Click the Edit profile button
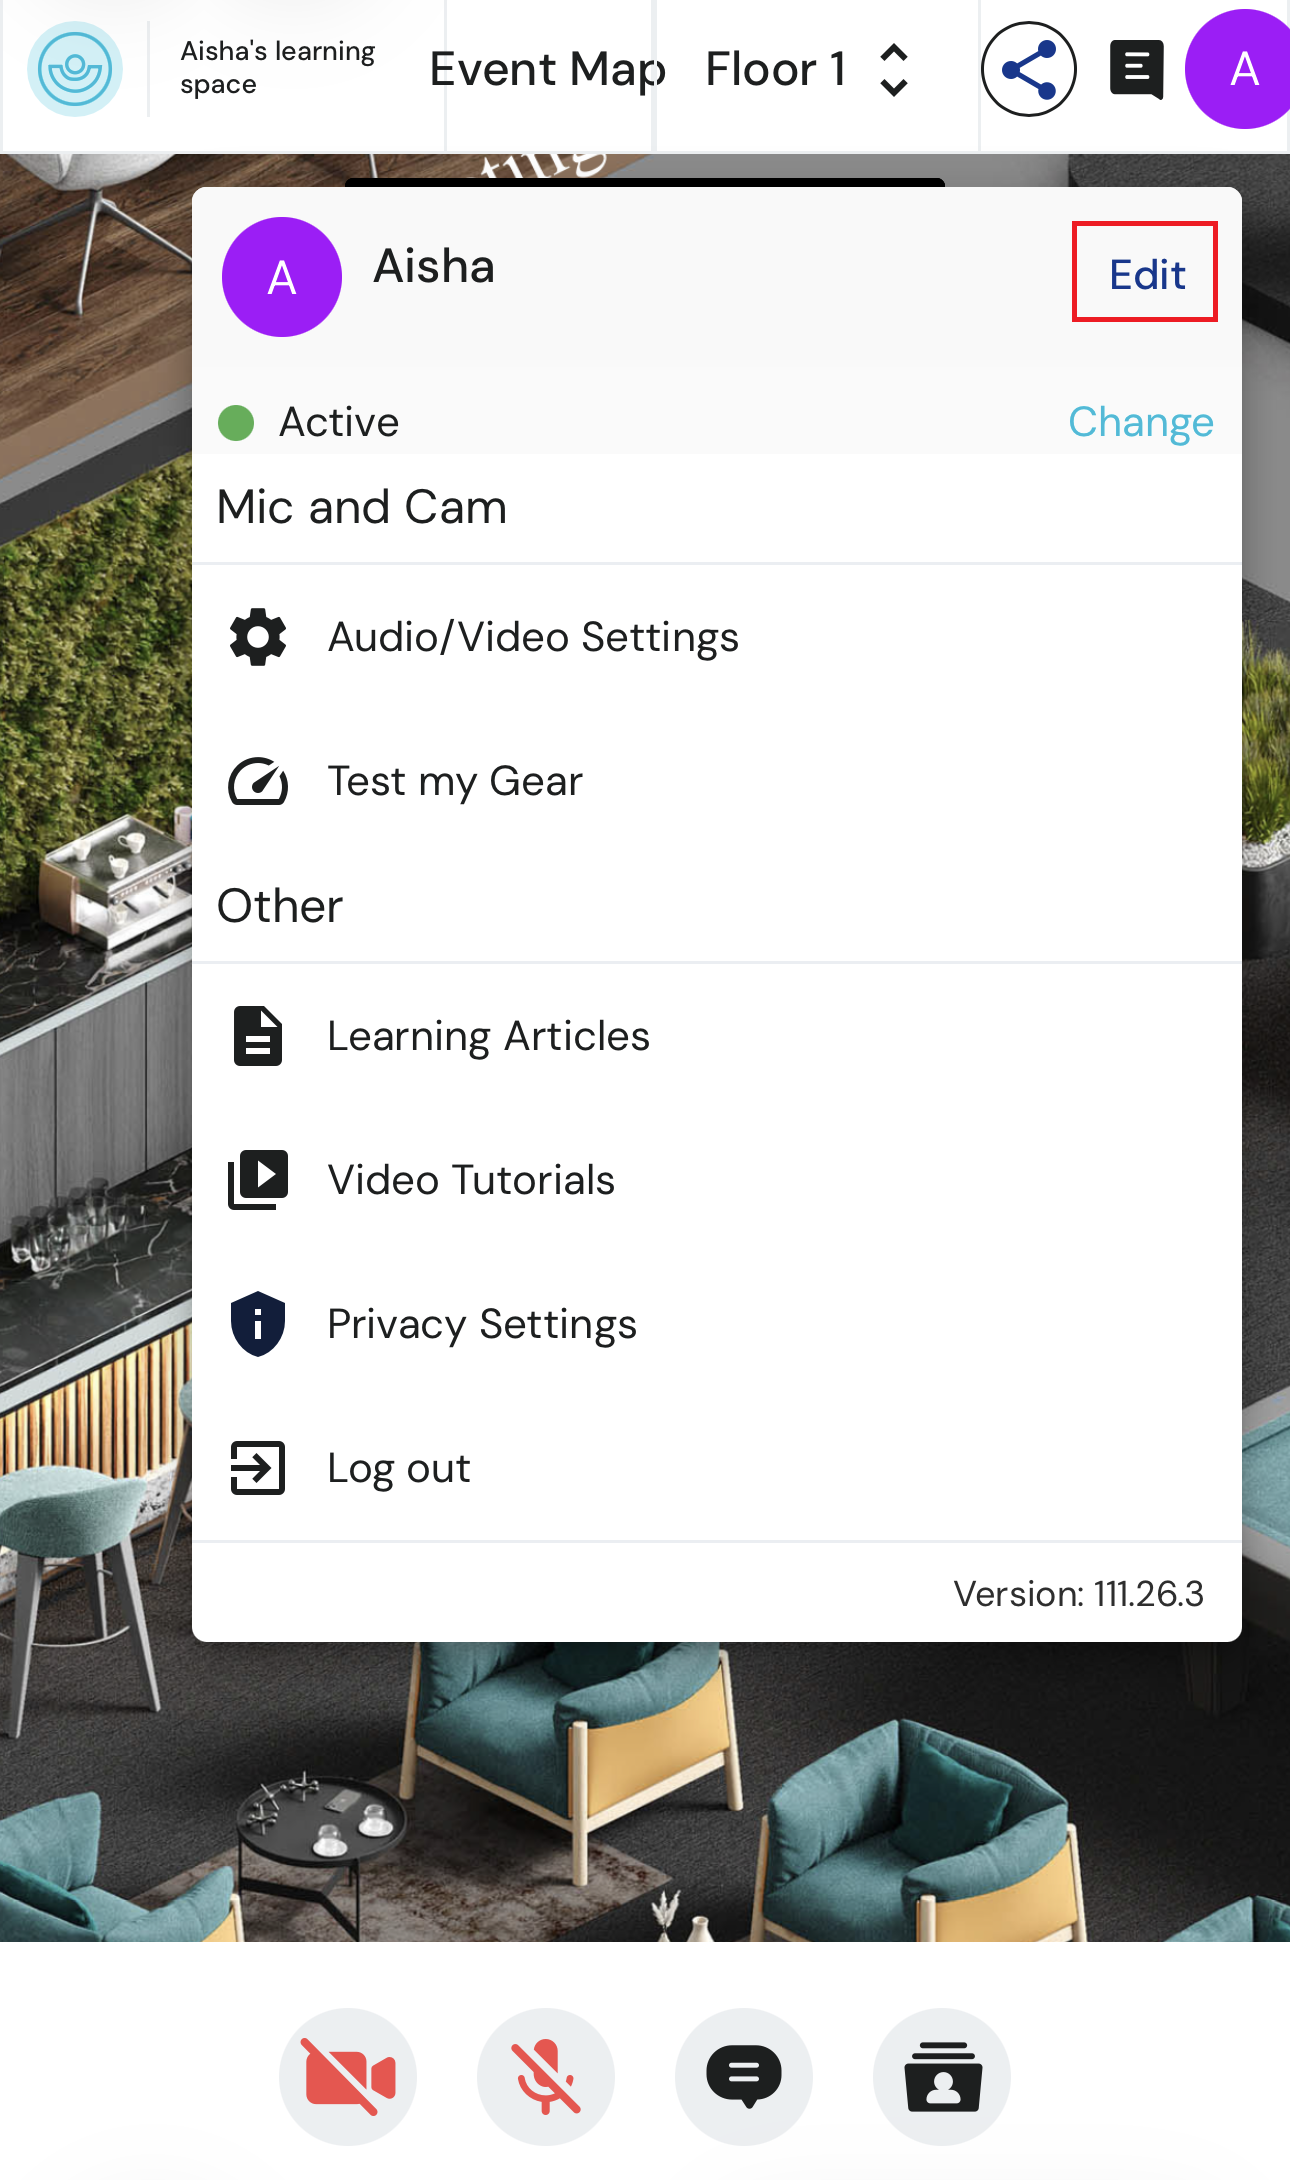 1145,272
